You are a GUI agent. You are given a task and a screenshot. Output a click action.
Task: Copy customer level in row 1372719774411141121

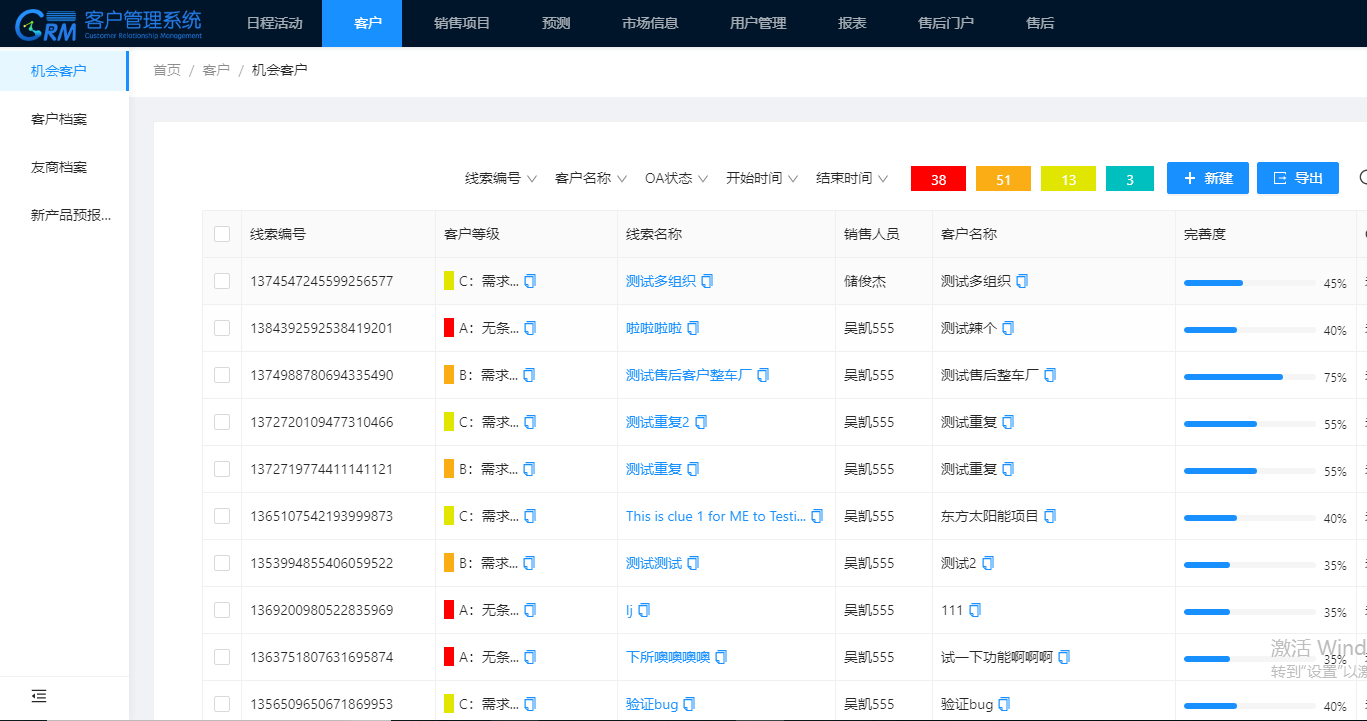coord(530,469)
